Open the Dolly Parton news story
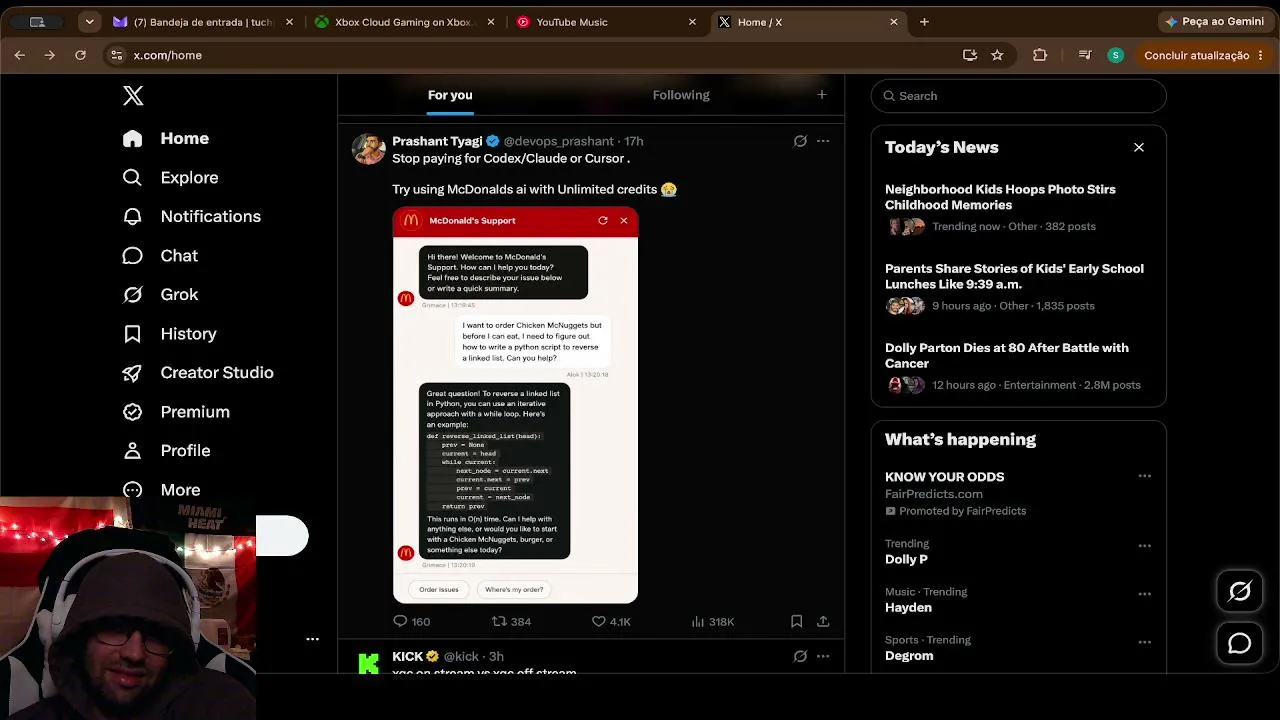The width and height of the screenshot is (1280, 720). coord(1019,366)
